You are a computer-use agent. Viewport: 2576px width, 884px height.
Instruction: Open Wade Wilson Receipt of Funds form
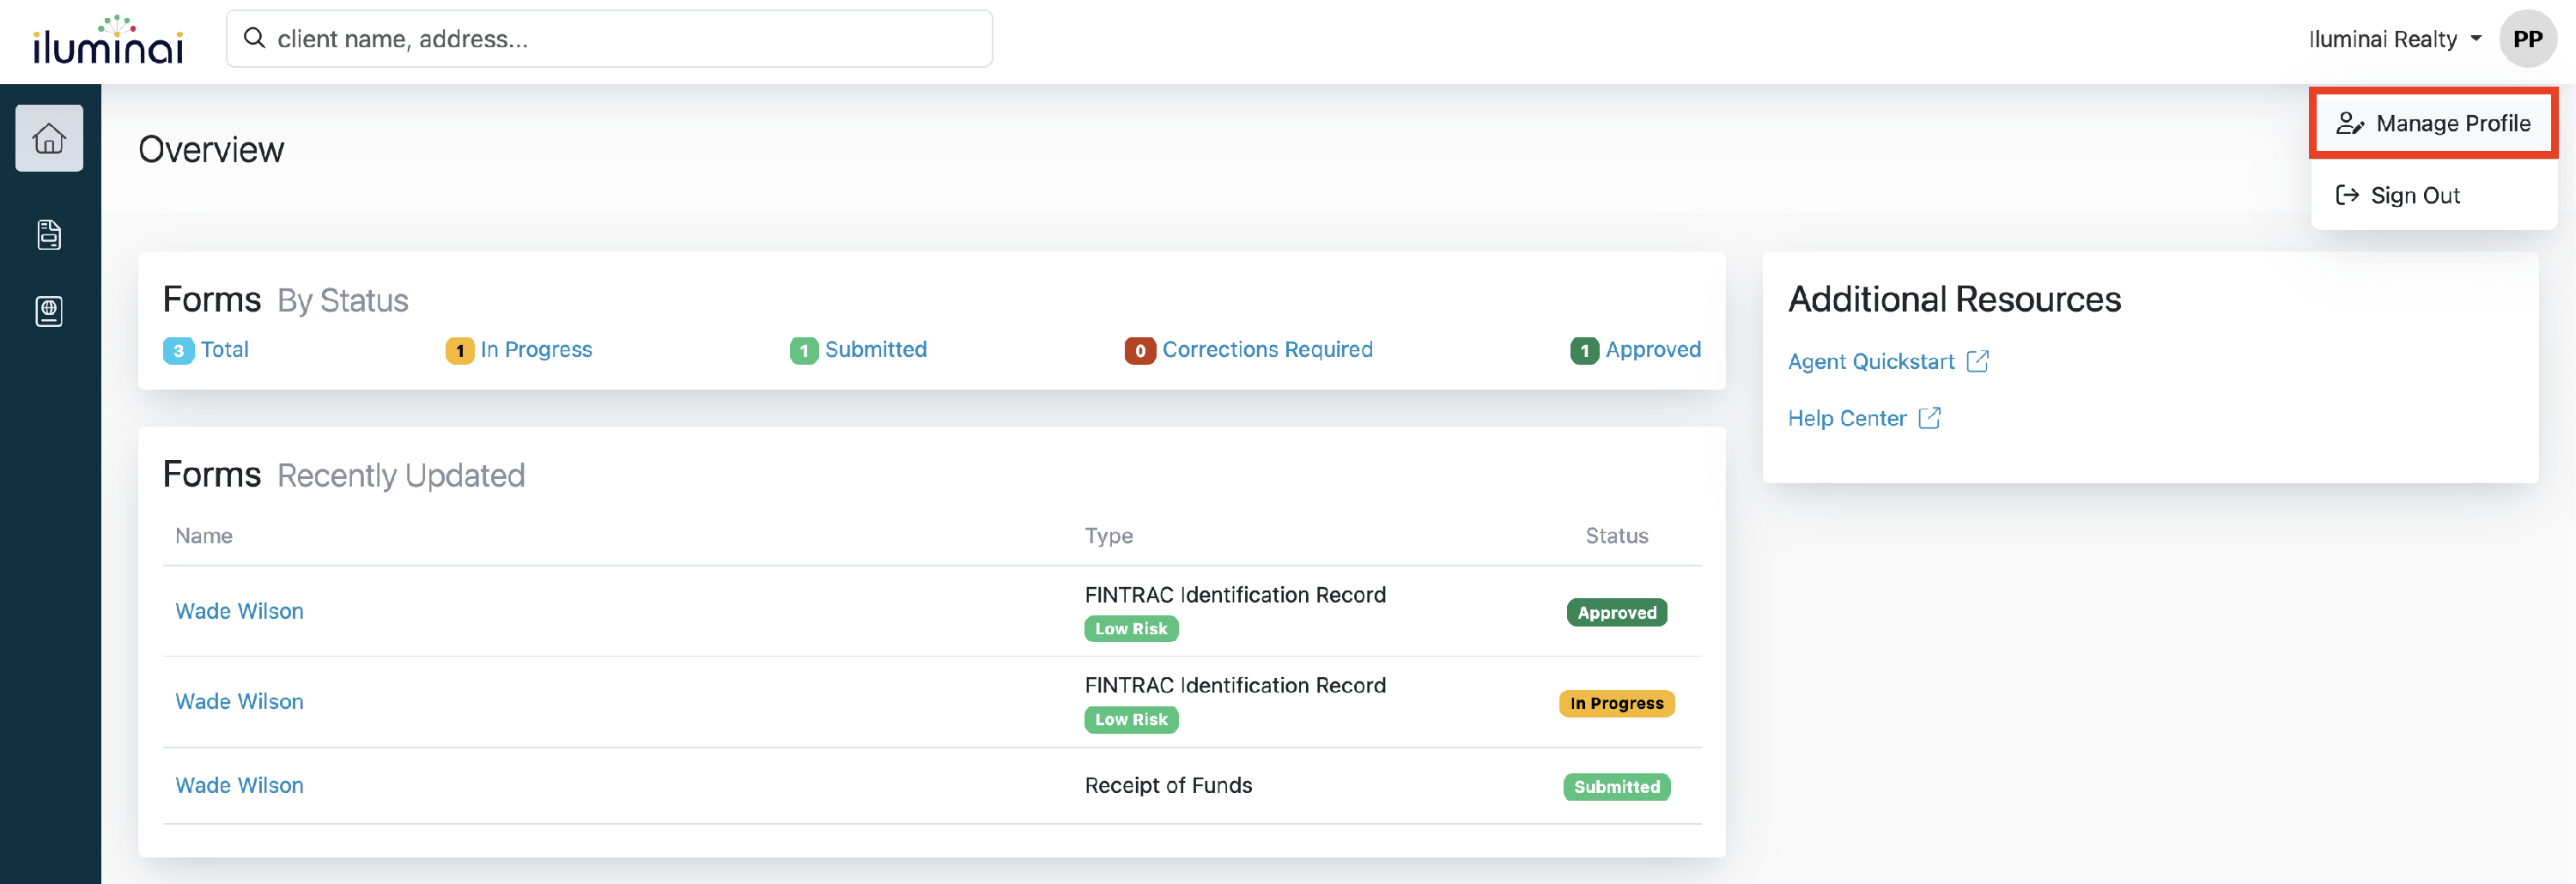[x=239, y=786]
